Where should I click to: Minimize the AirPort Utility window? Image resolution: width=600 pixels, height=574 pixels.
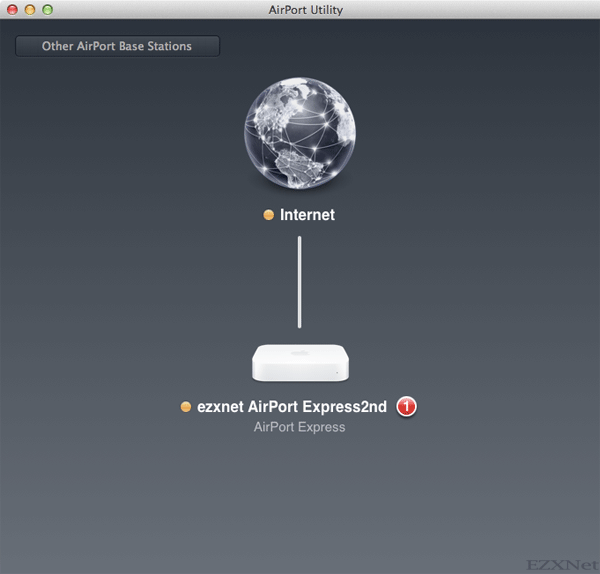[30, 10]
